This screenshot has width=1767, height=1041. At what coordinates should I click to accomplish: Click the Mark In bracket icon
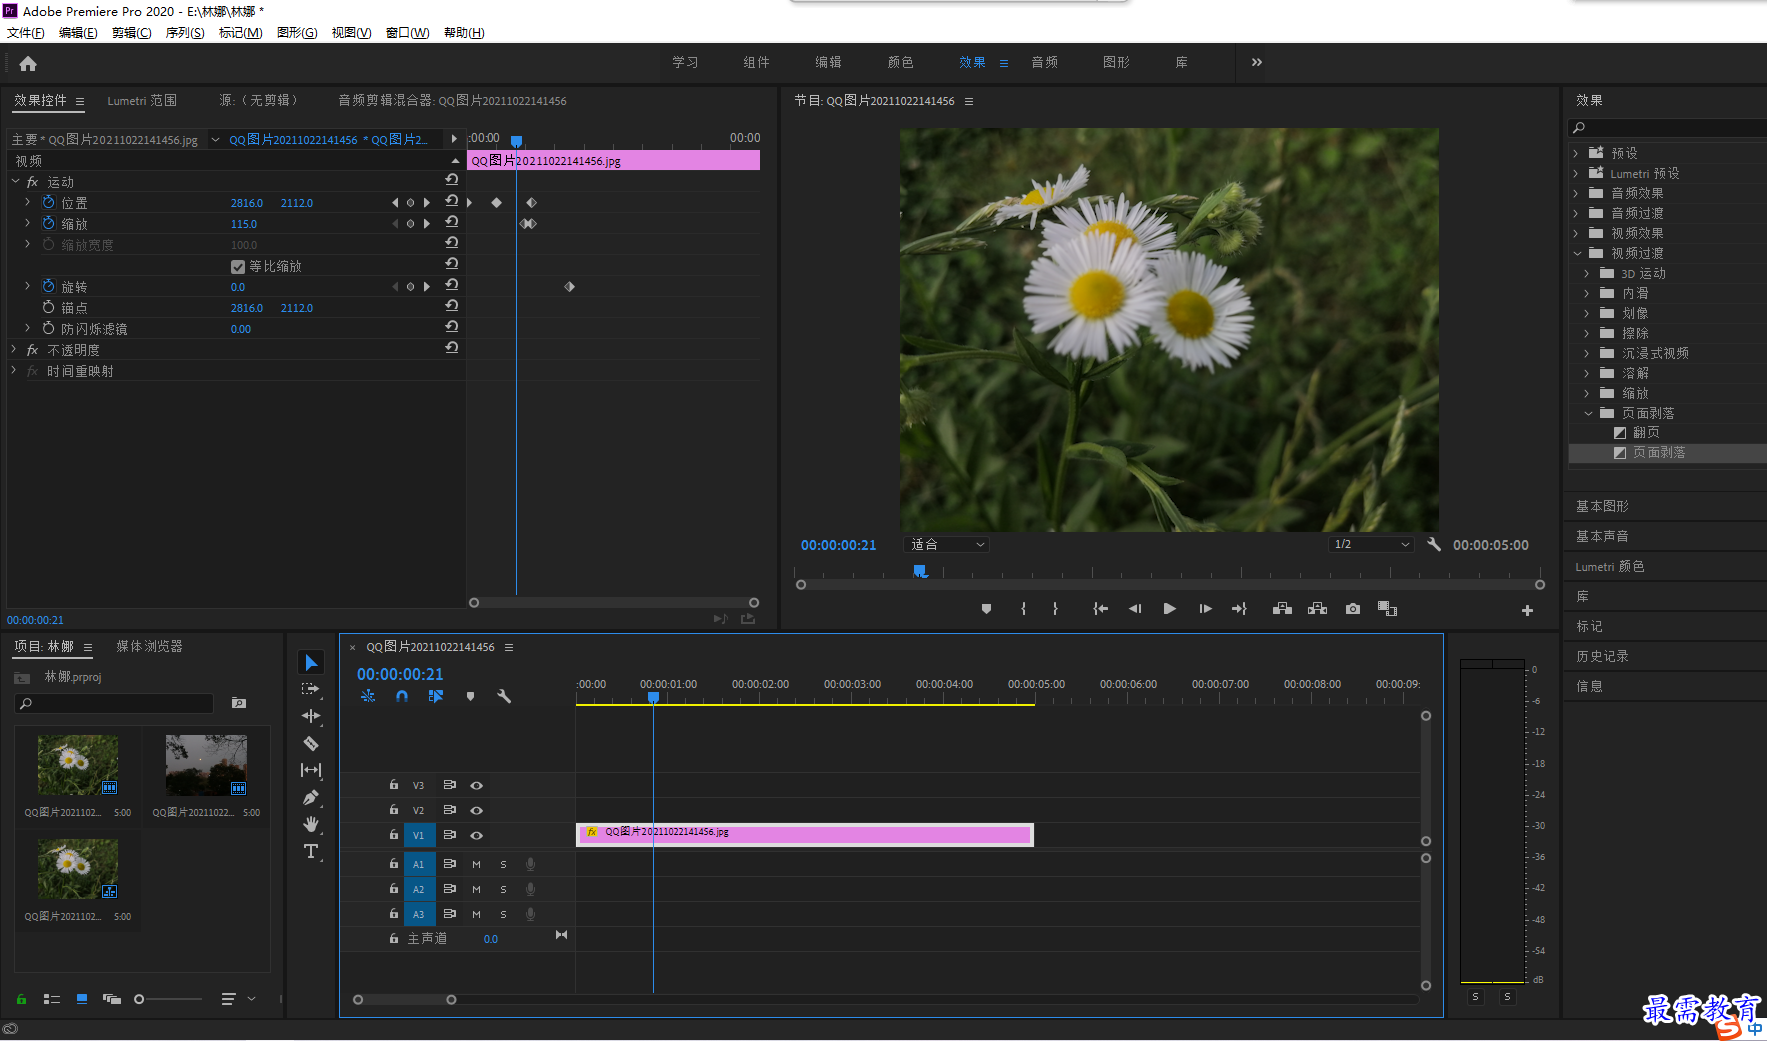(x=1023, y=609)
